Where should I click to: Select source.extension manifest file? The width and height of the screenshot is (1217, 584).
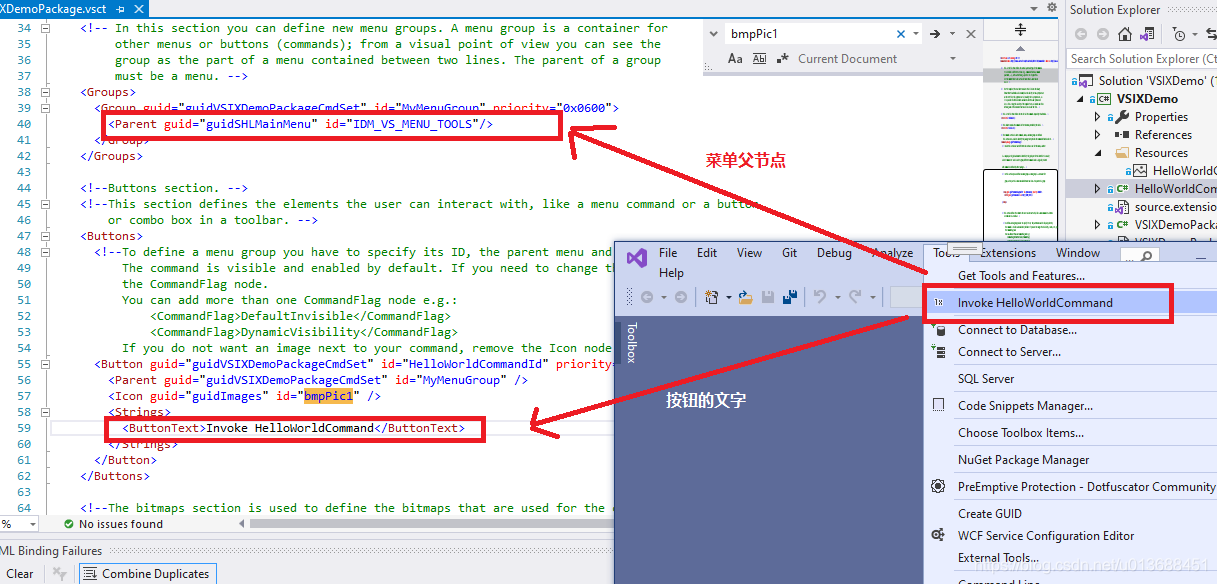(x=1175, y=207)
